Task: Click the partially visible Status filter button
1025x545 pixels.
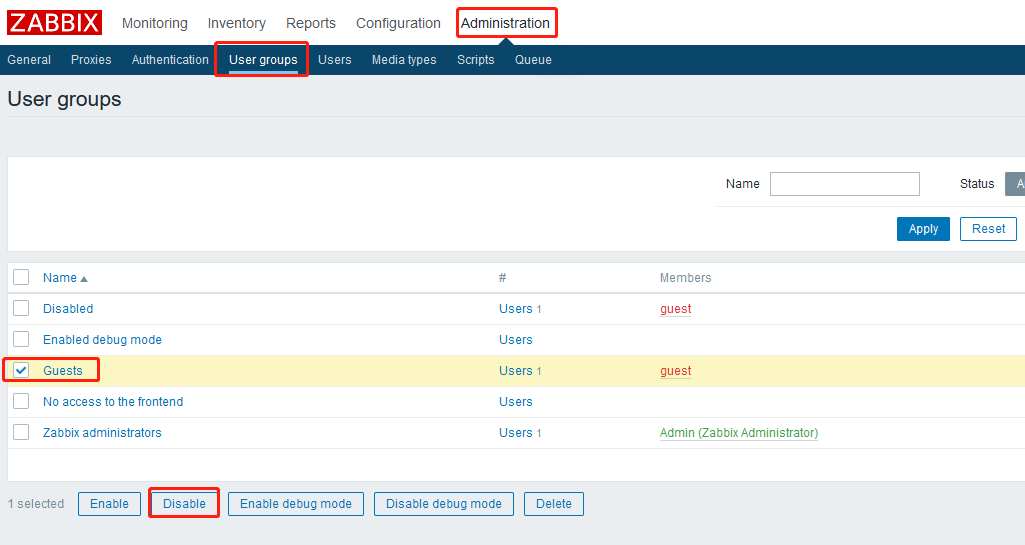Action: pyautogui.click(x=1015, y=184)
